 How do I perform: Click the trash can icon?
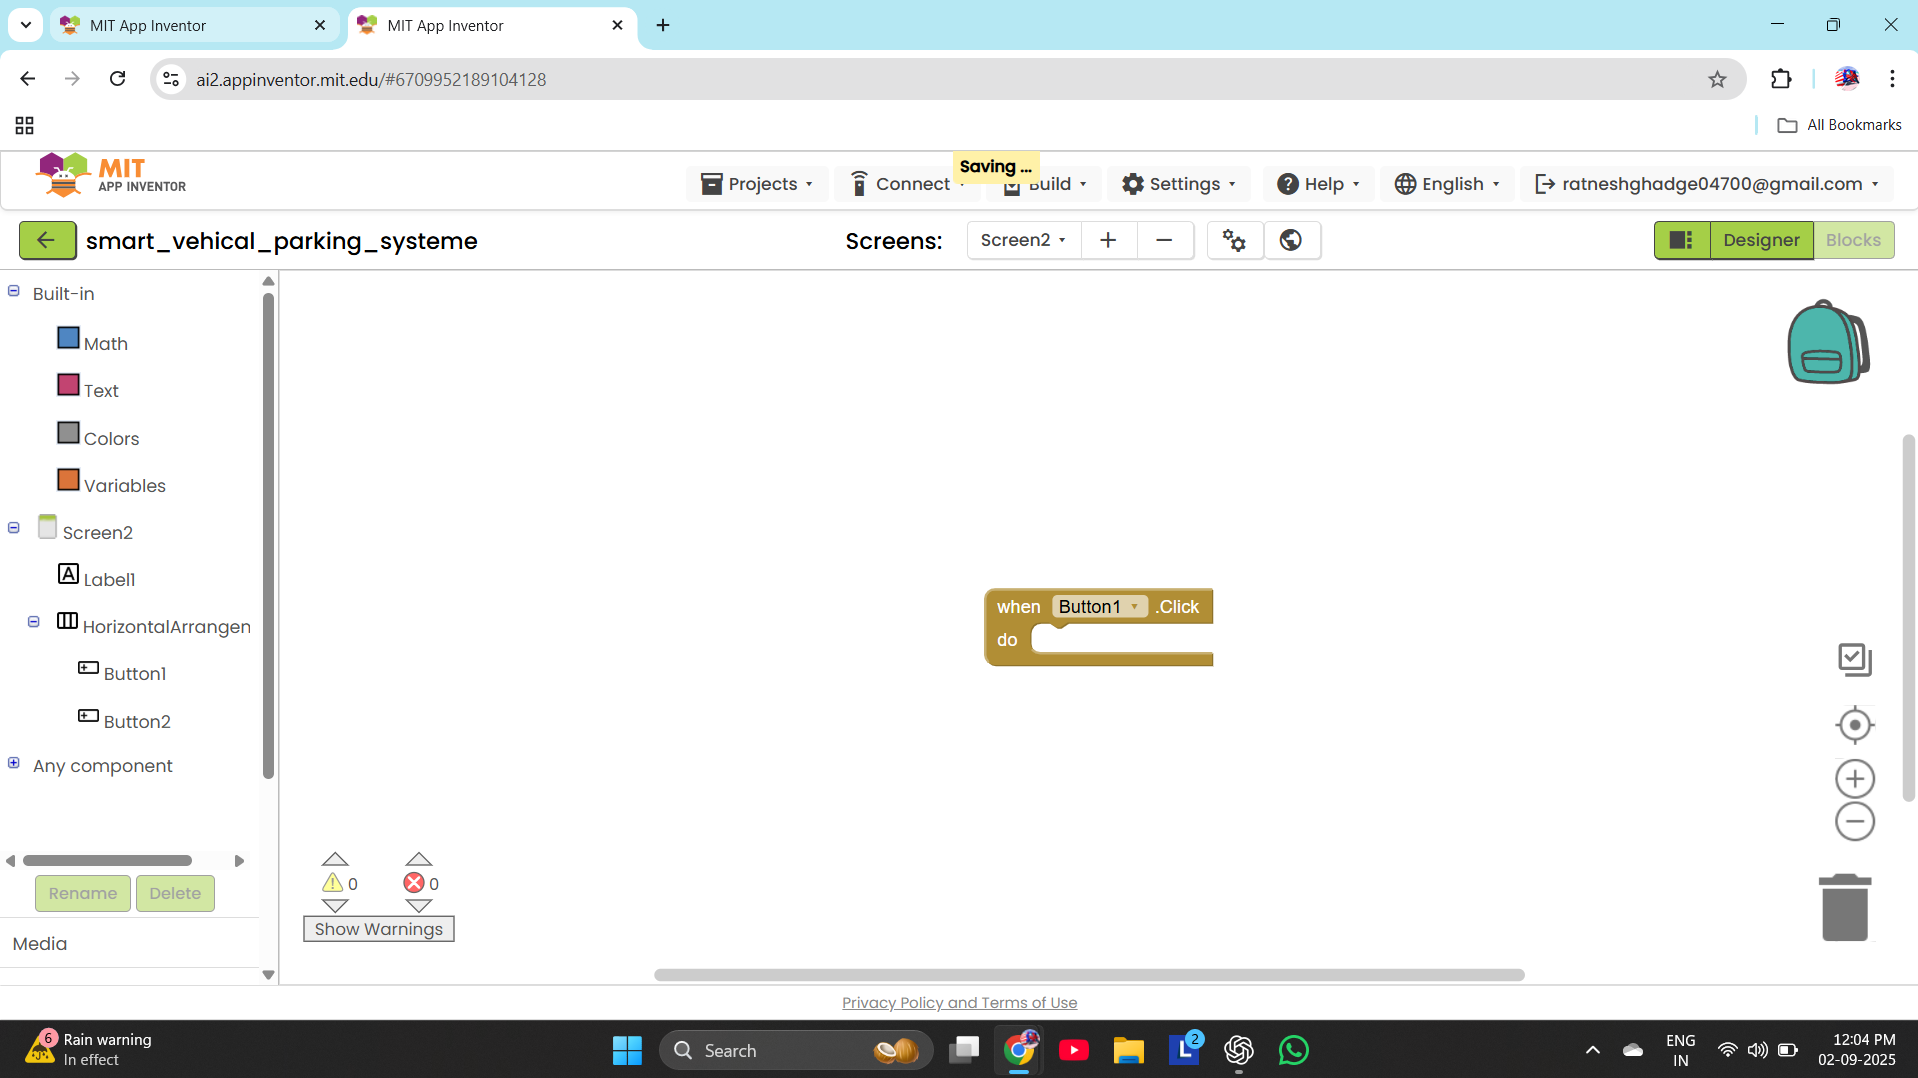[x=1844, y=908]
